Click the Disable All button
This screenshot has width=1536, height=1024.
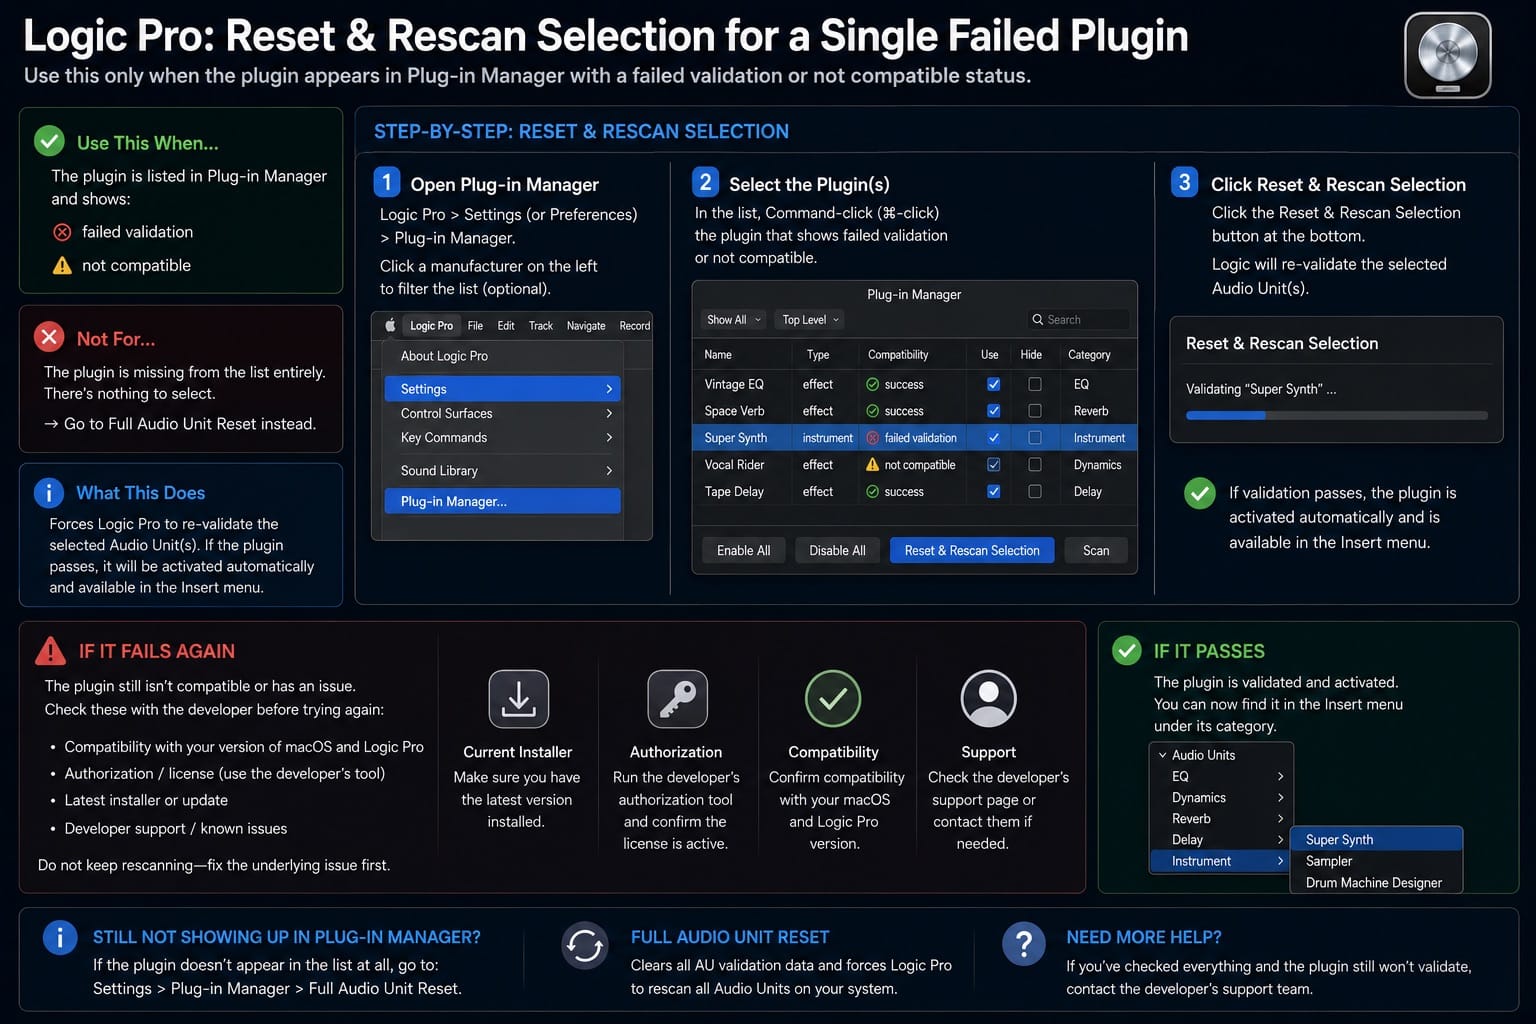click(x=837, y=551)
